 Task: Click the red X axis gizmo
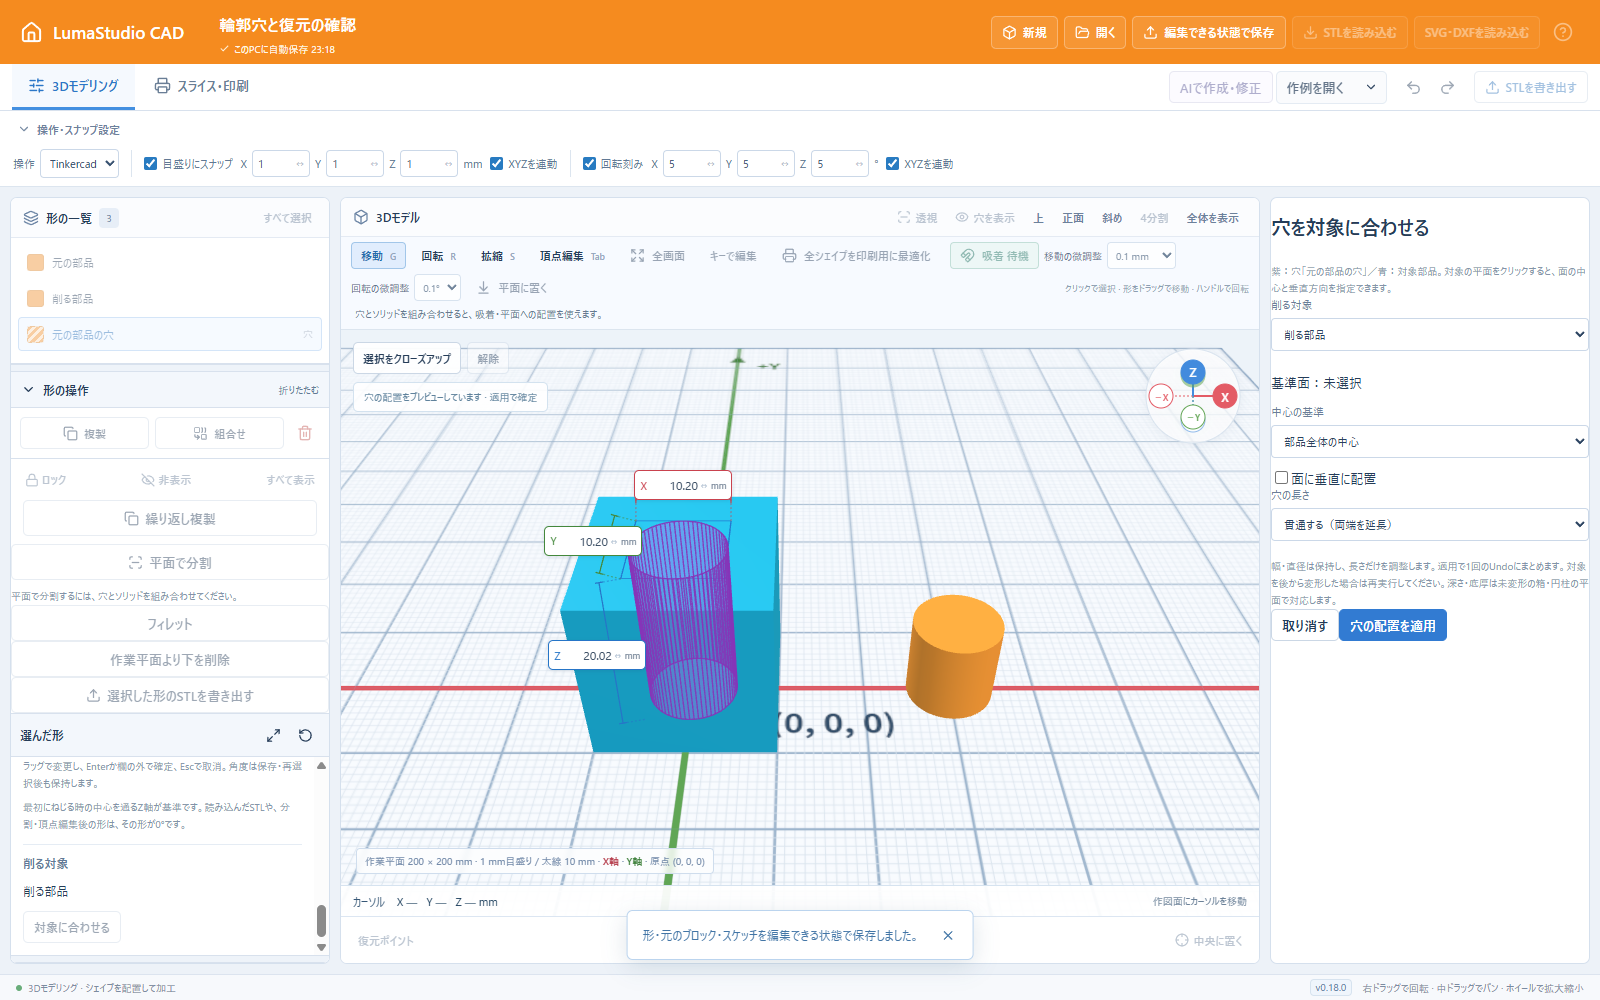[x=1225, y=397]
